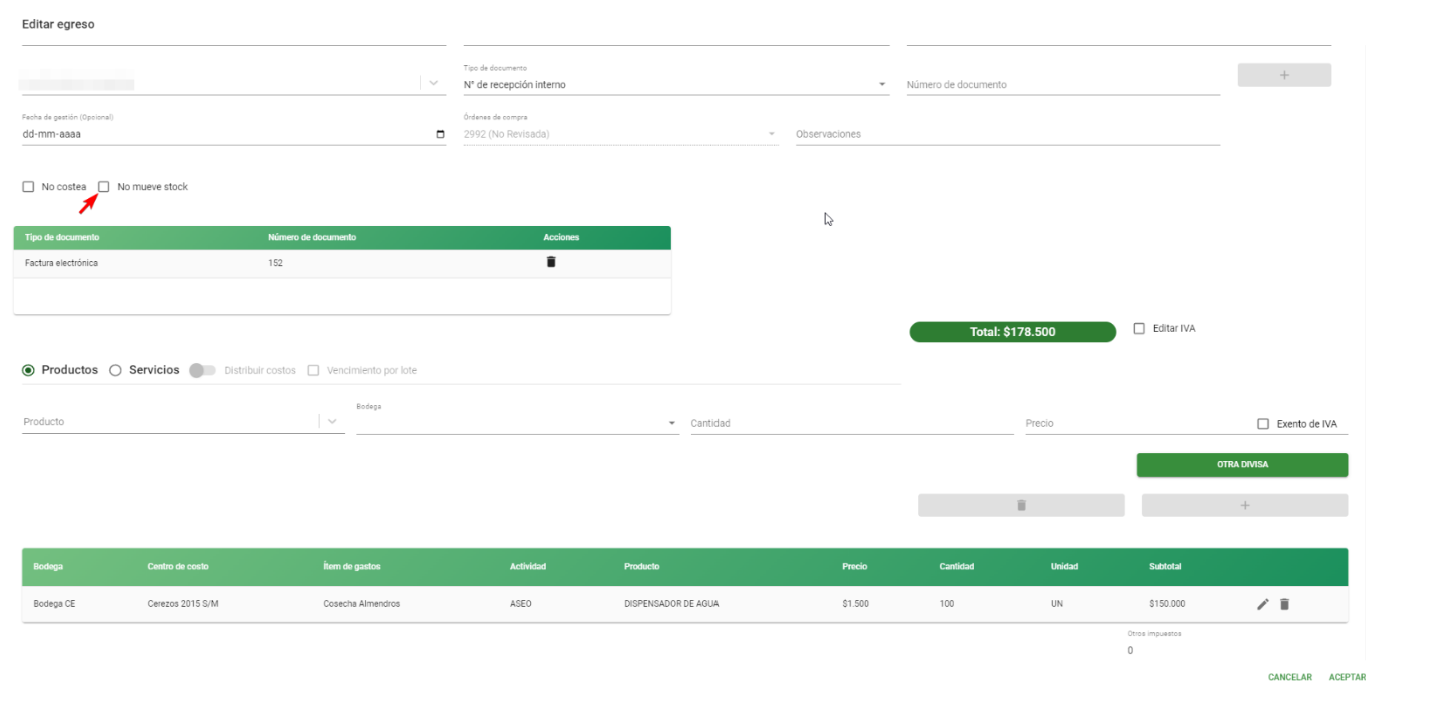Click ACEPTAR to save the egreso
The width and height of the screenshot is (1430, 718).
1347,677
